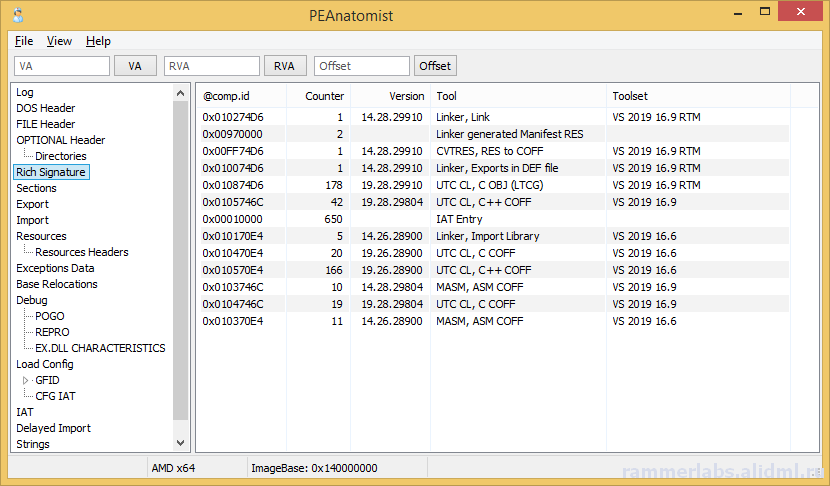Viewport: 830px width, 486px height.
Task: Select row with comp.id 0x0104746C
Action: (x=494, y=304)
